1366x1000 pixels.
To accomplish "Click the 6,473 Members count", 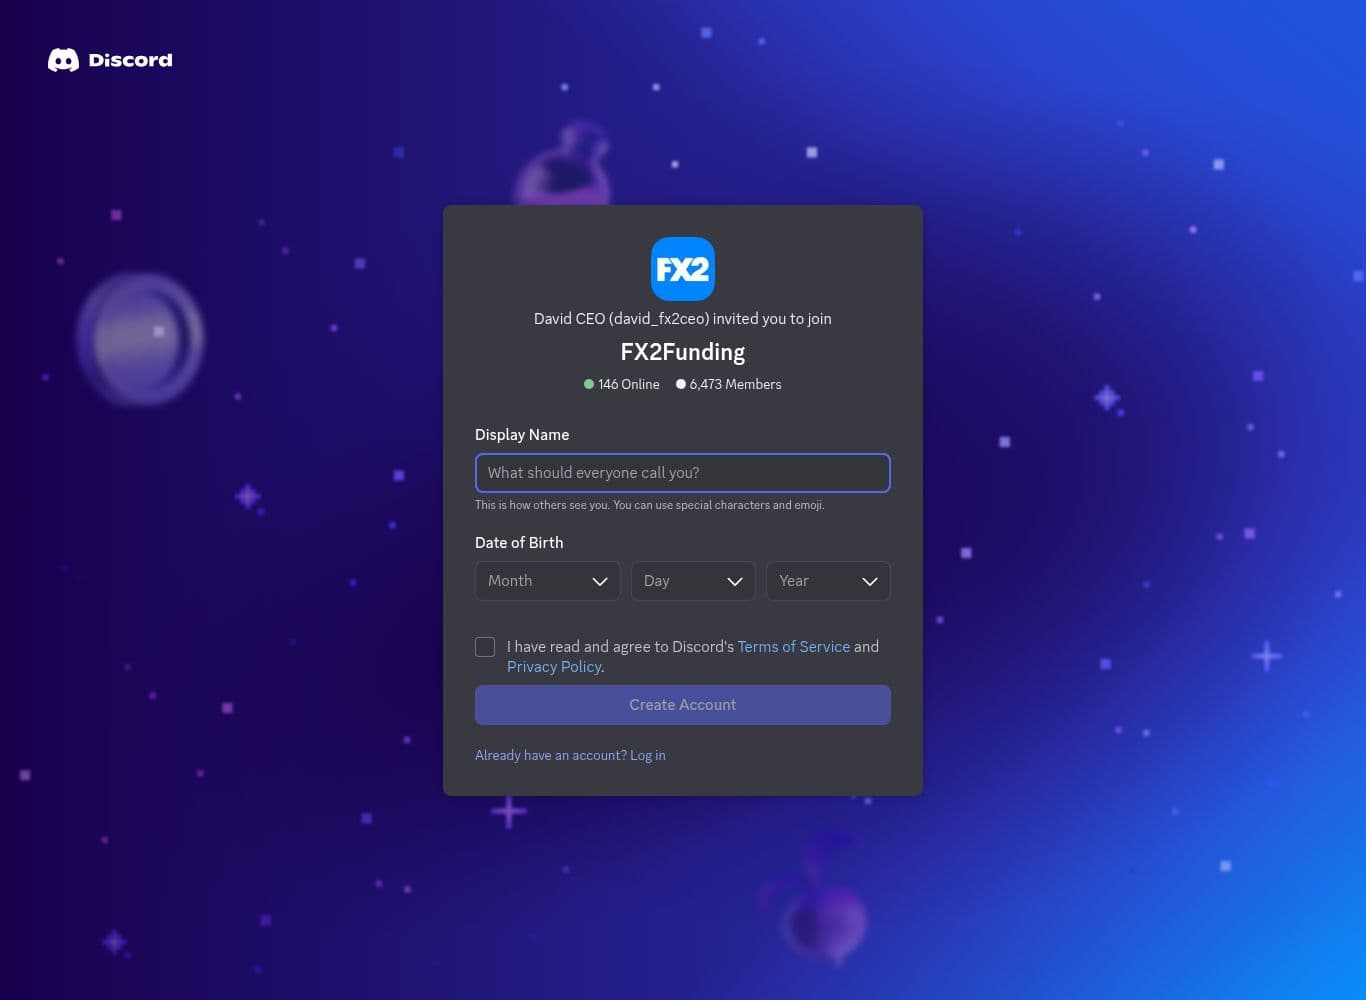I will pyautogui.click(x=729, y=384).
